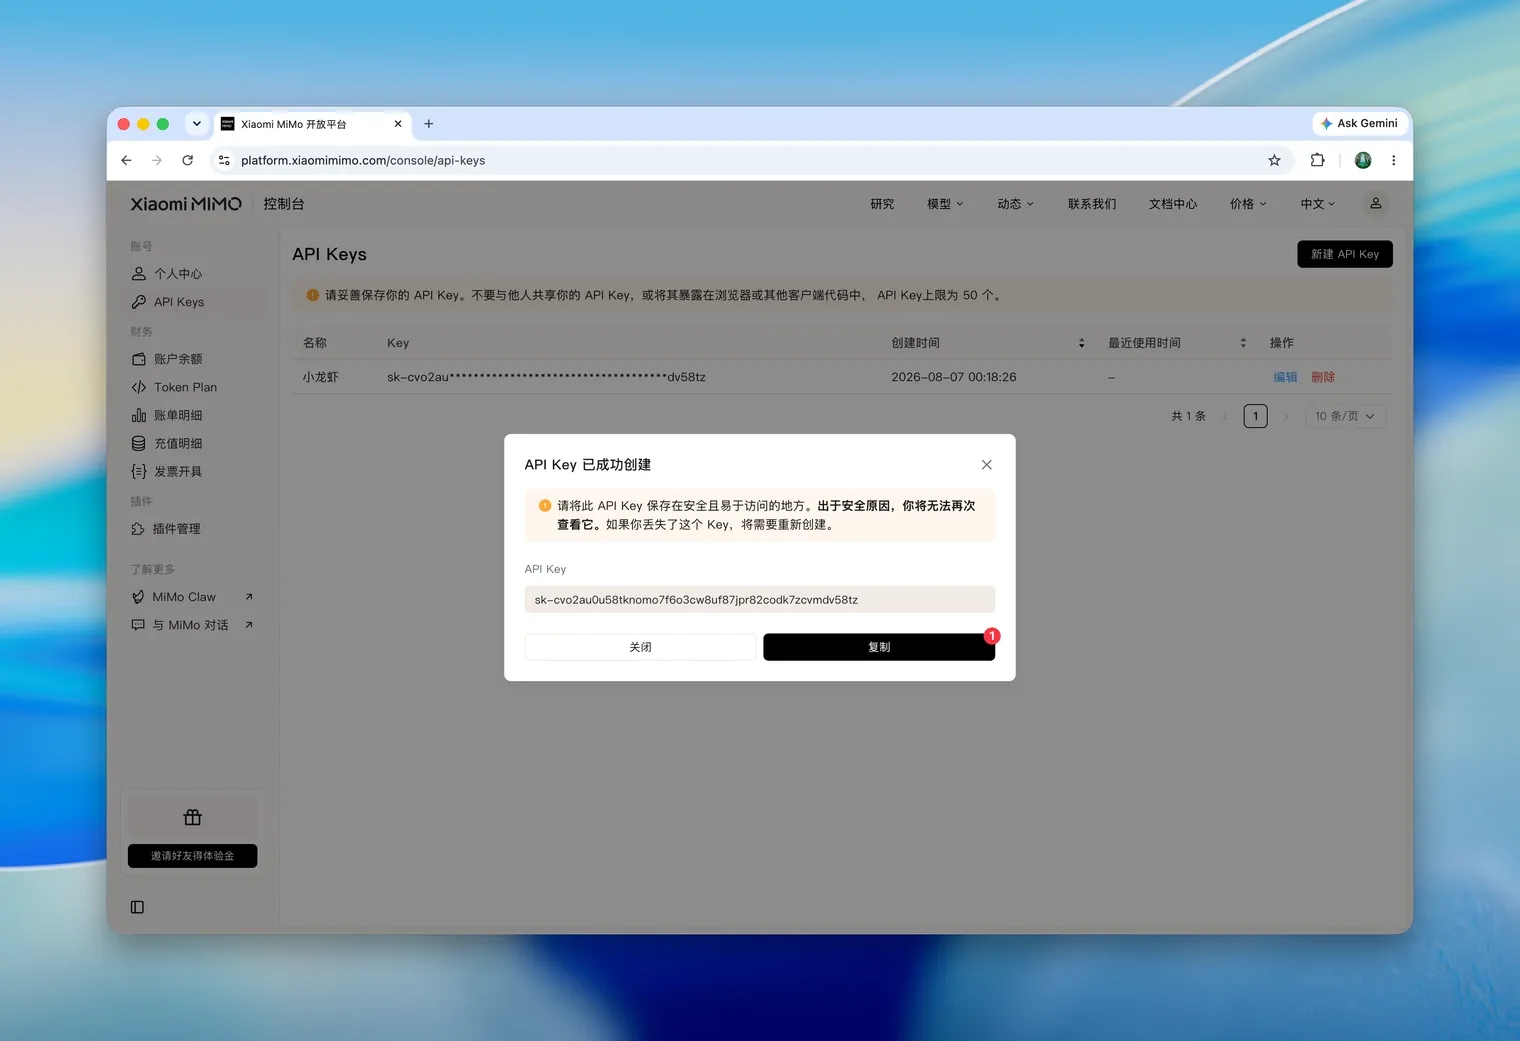Open API Keys sidebar item
This screenshot has height=1041, width=1520.
point(194,302)
